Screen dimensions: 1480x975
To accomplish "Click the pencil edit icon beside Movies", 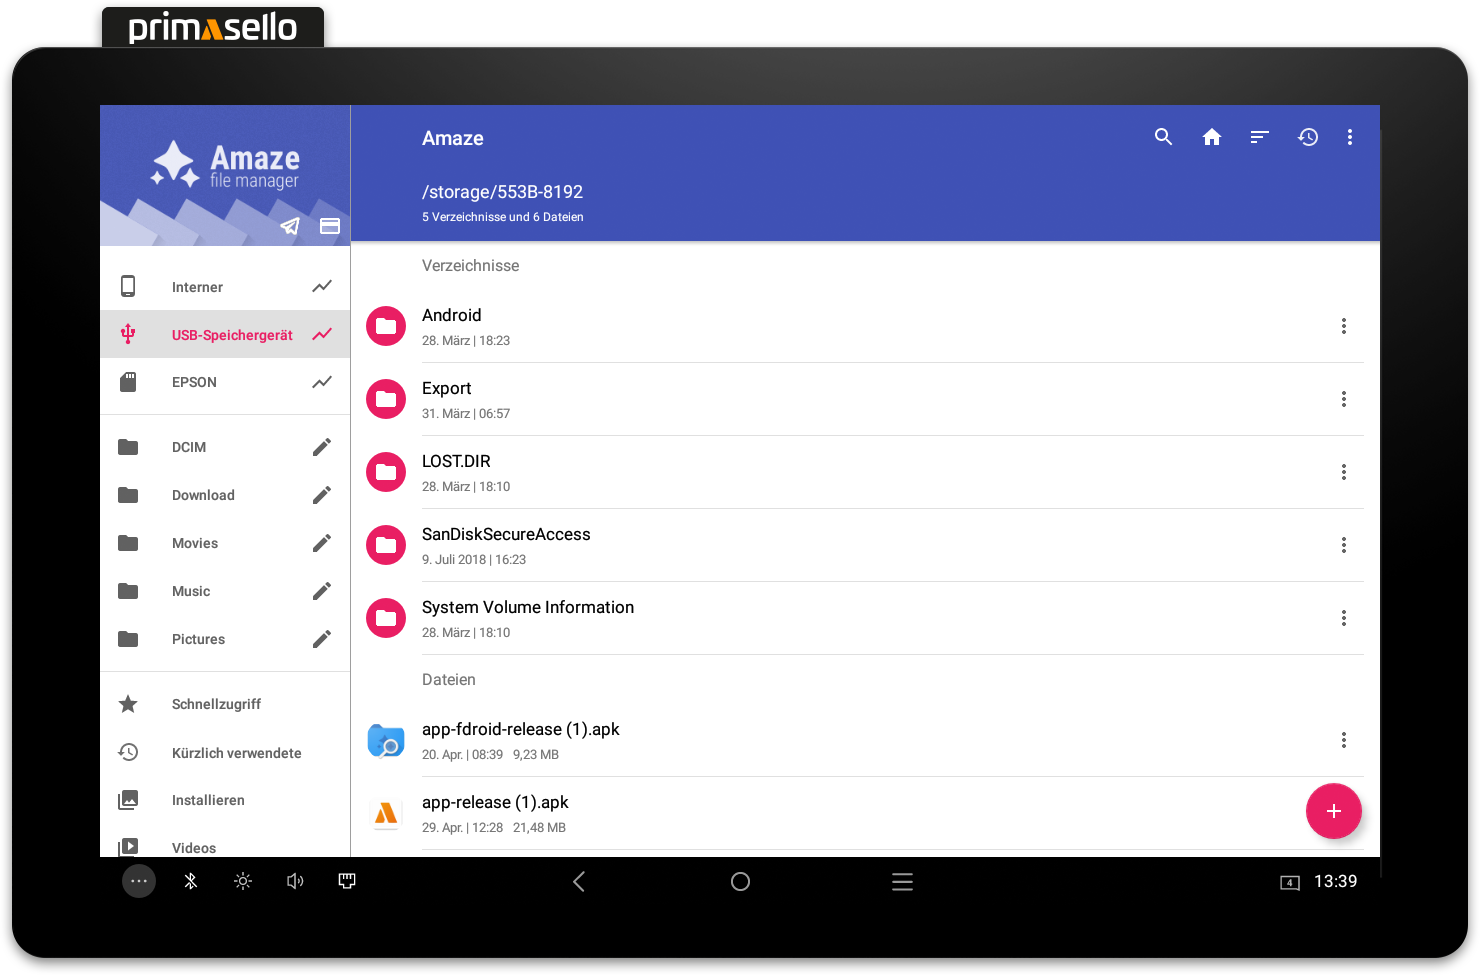I will [x=321, y=543].
